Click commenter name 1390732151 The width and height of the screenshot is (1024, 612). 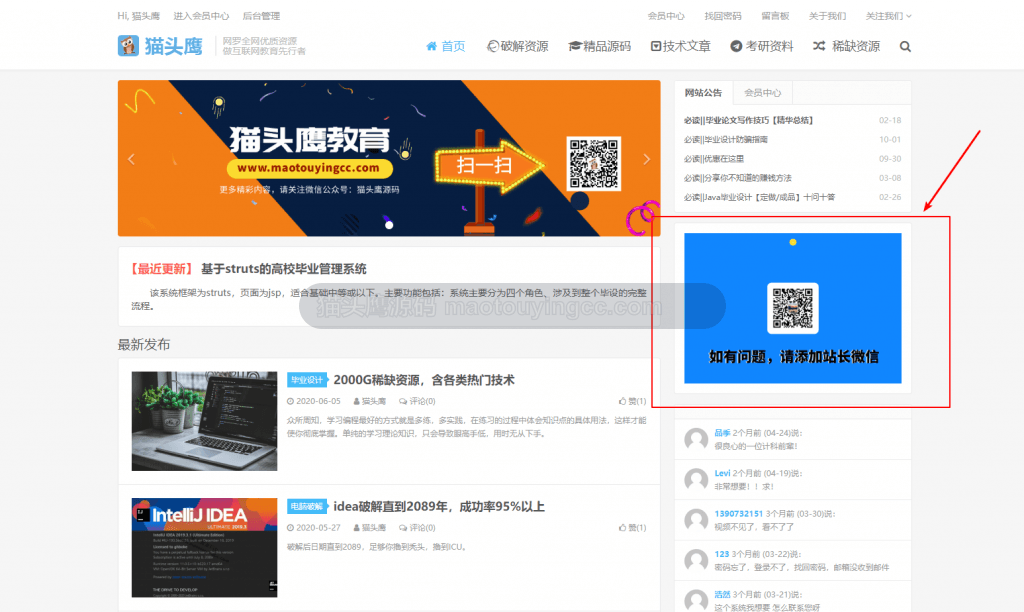pyautogui.click(x=739, y=514)
